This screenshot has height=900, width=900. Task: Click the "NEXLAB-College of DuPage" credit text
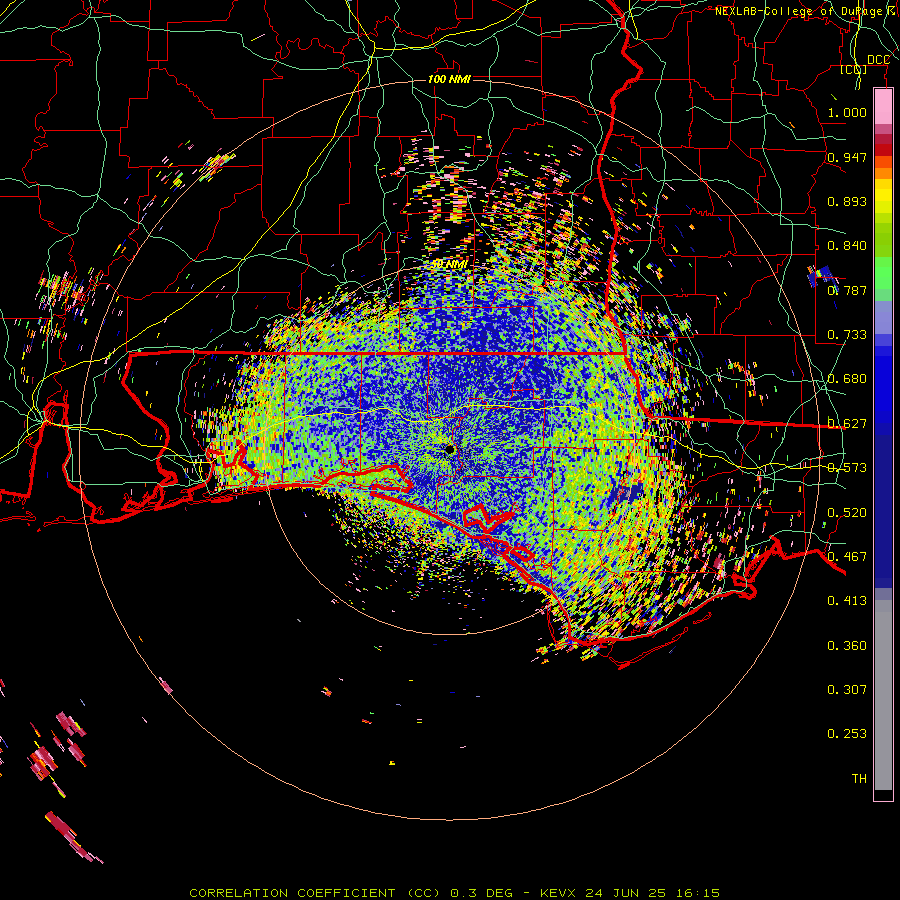point(798,11)
